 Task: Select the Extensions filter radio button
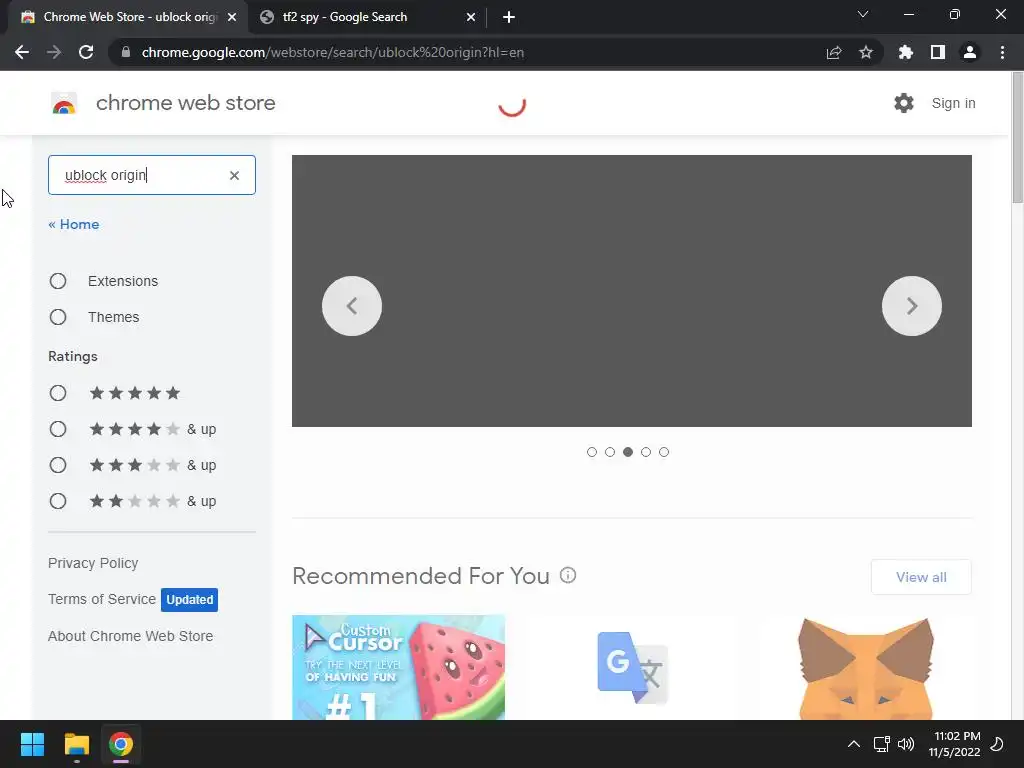pyautogui.click(x=58, y=281)
